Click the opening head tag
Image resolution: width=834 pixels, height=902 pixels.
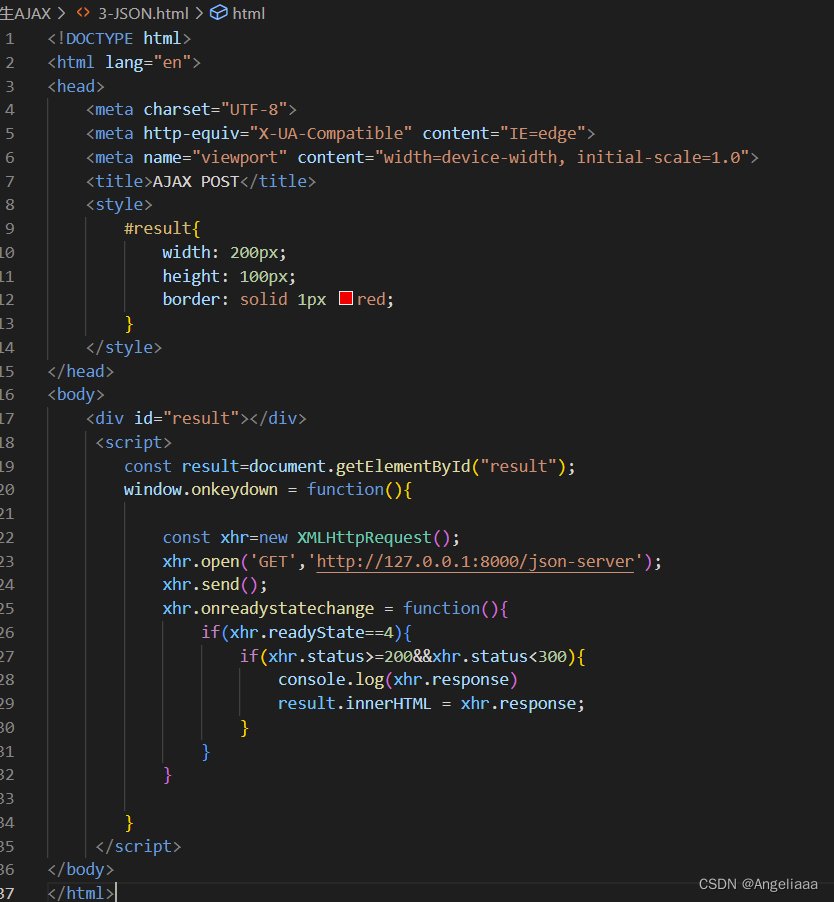click(x=76, y=86)
